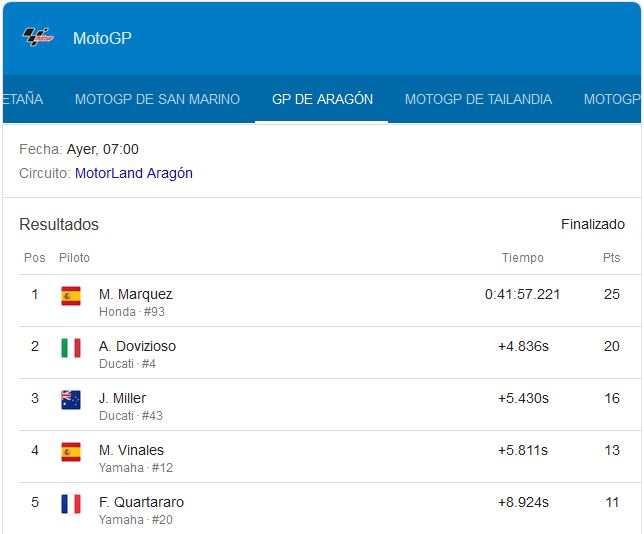This screenshot has height=534, width=644.
Task: Click the Finalizado status label
Action: click(593, 224)
